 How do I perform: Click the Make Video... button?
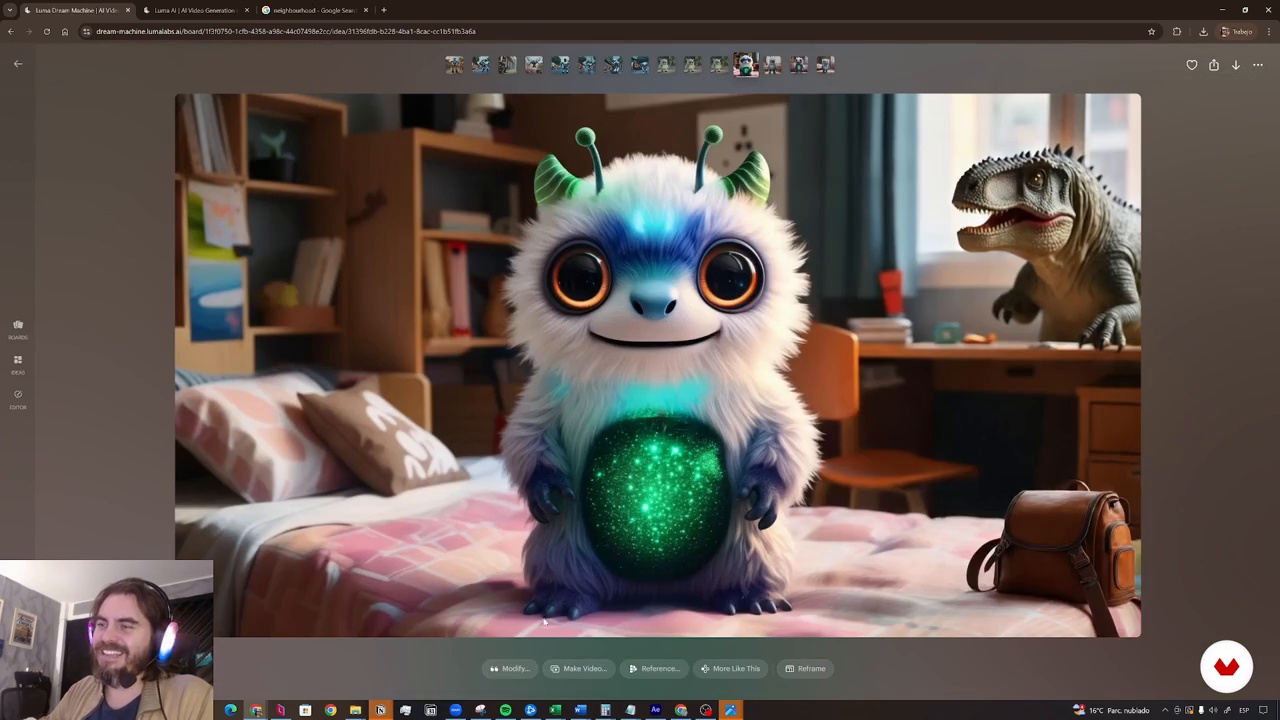[578, 669]
